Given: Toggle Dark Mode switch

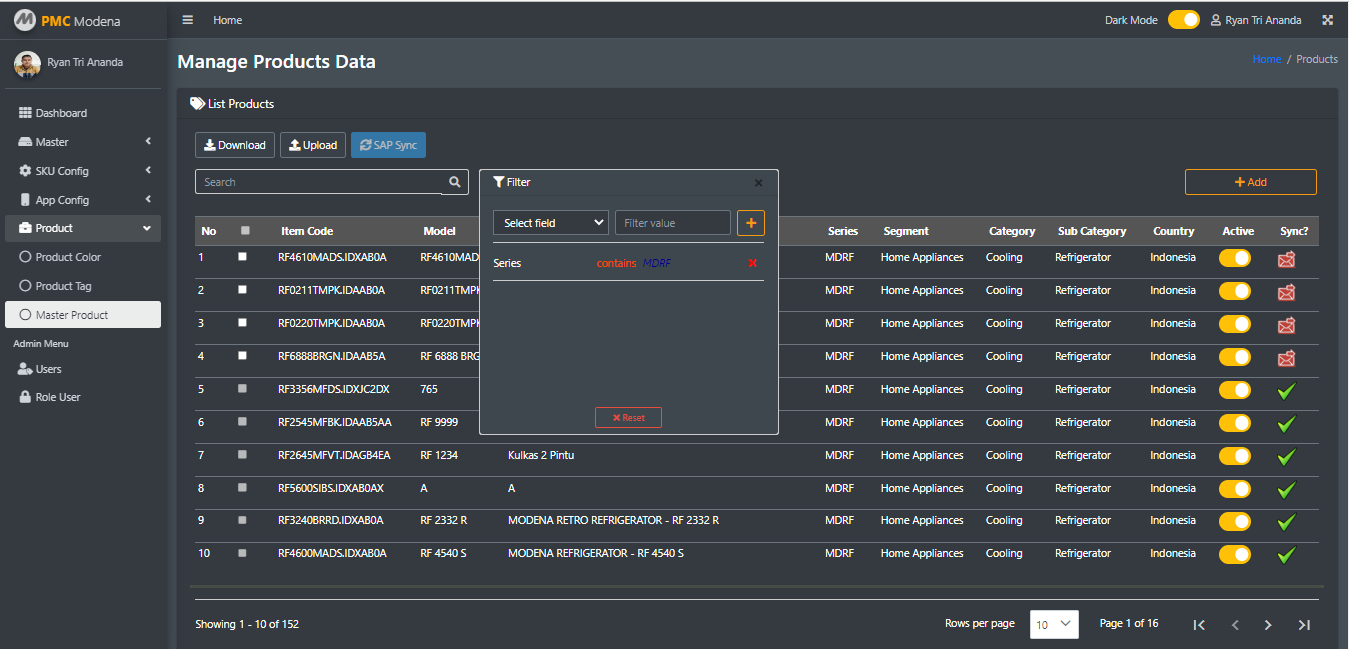Looking at the screenshot, I should point(1184,20).
